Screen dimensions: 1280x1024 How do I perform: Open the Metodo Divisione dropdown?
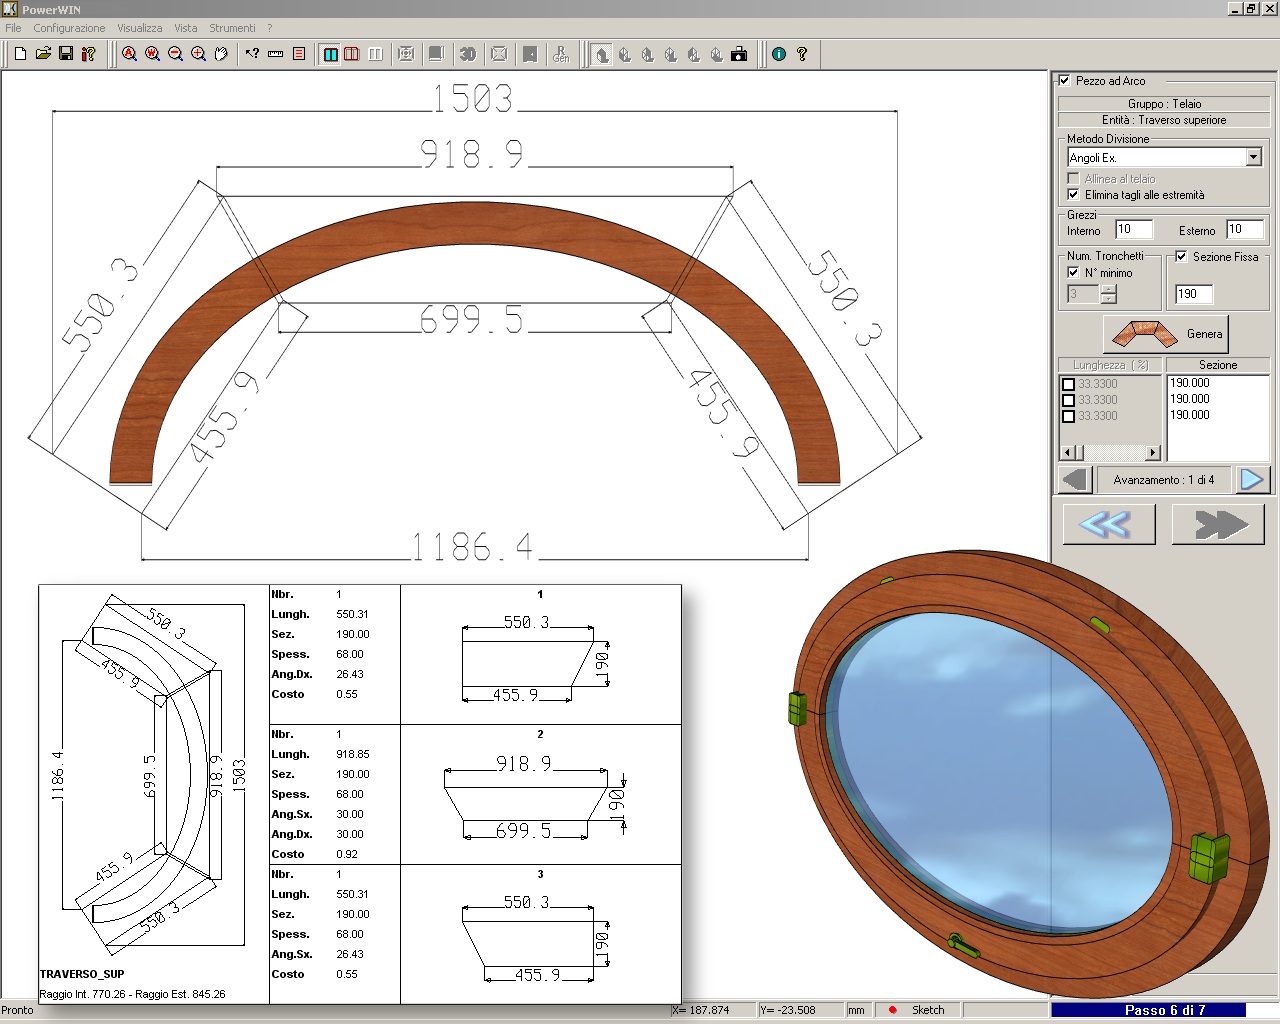coord(1253,157)
